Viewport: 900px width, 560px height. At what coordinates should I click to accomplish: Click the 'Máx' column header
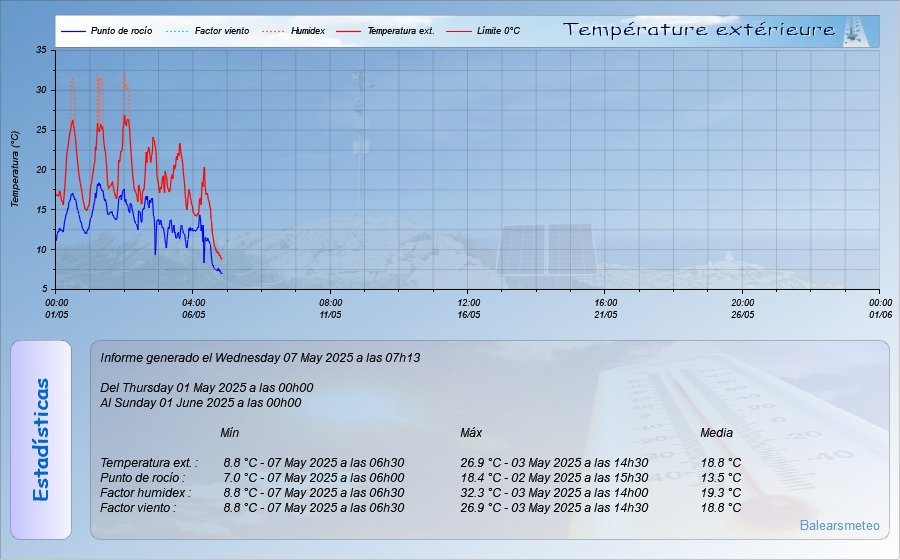point(471,433)
